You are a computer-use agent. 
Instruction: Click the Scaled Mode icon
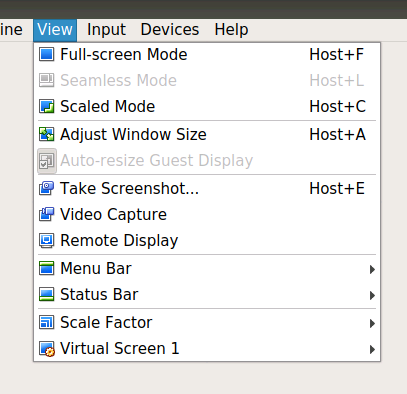tap(46, 106)
